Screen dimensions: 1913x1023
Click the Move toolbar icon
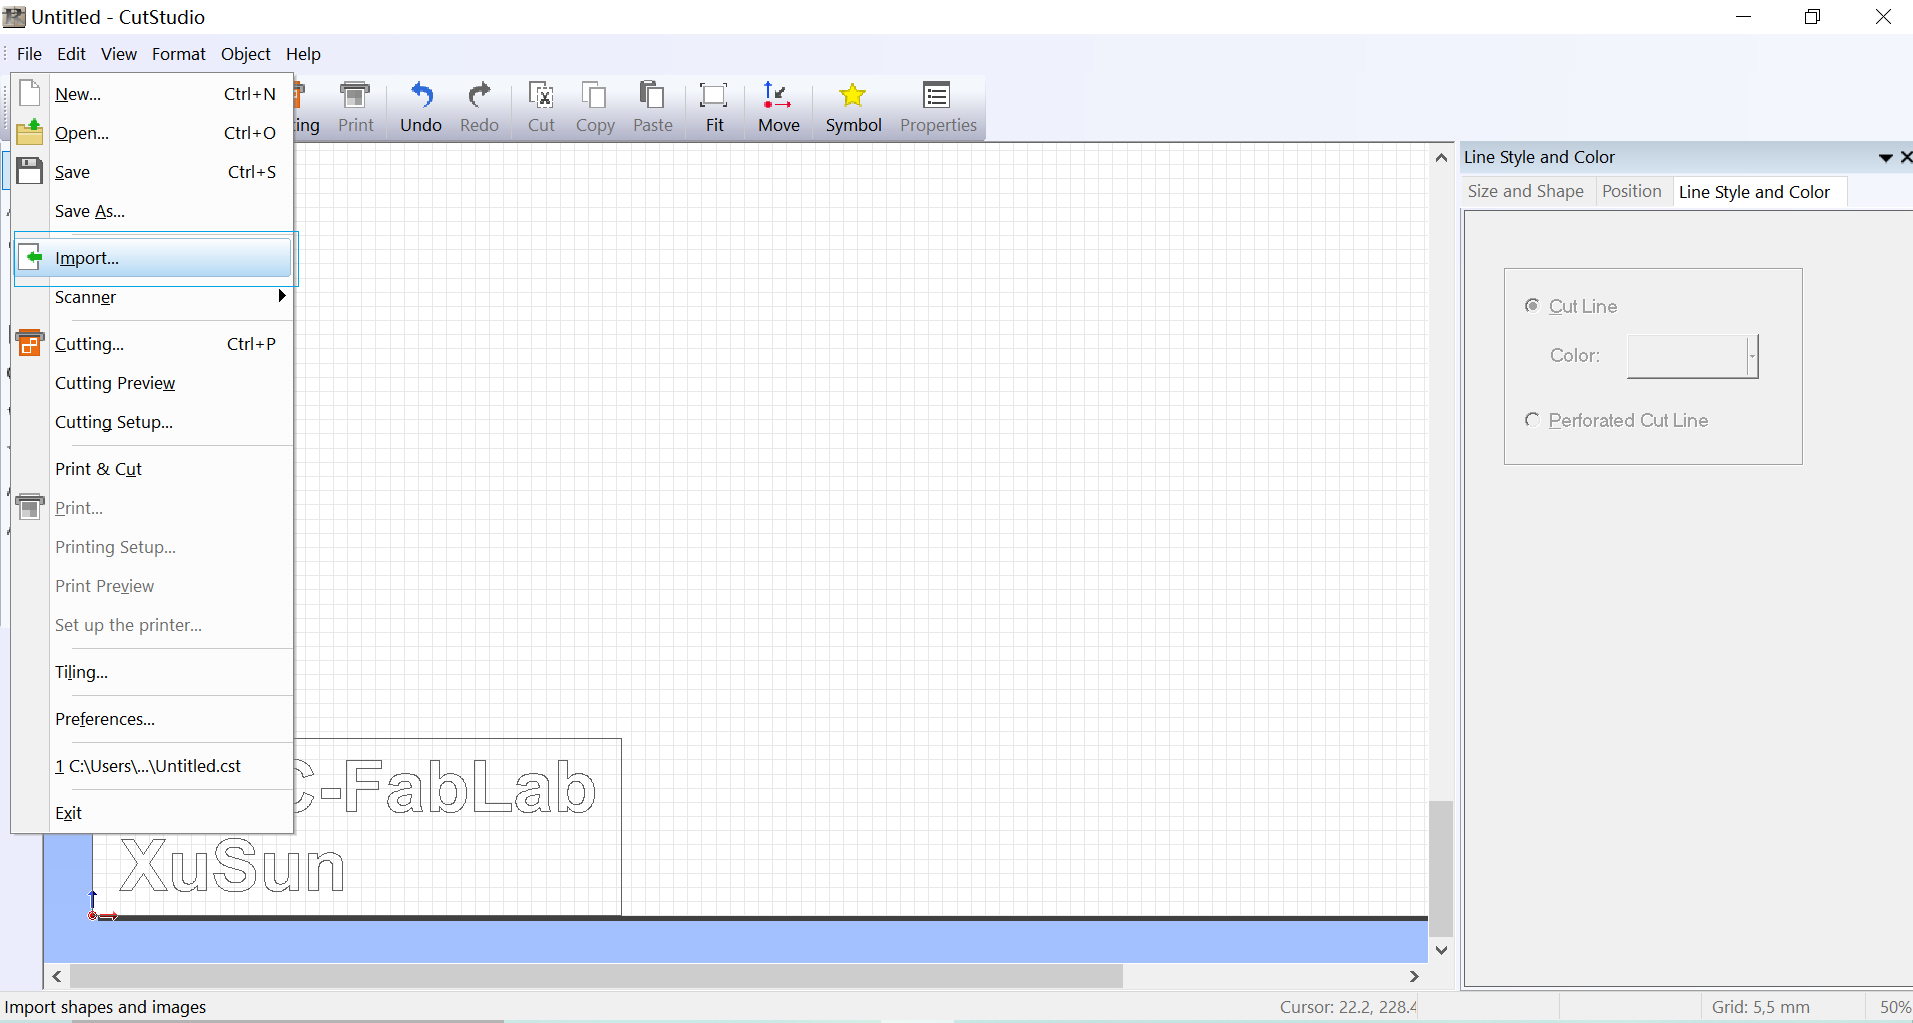pos(778,107)
